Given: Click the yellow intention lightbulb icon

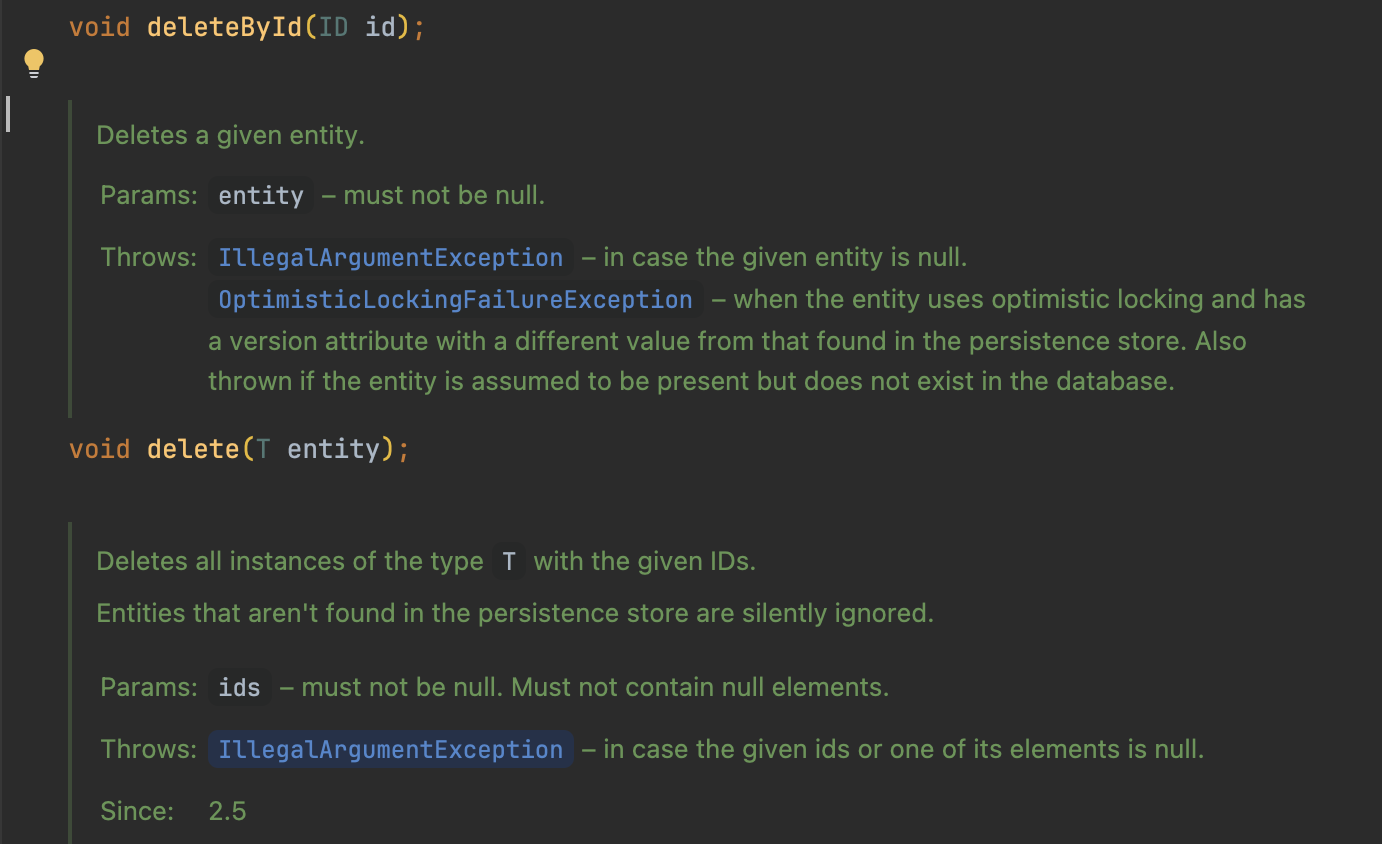Looking at the screenshot, I should pyautogui.click(x=33, y=62).
